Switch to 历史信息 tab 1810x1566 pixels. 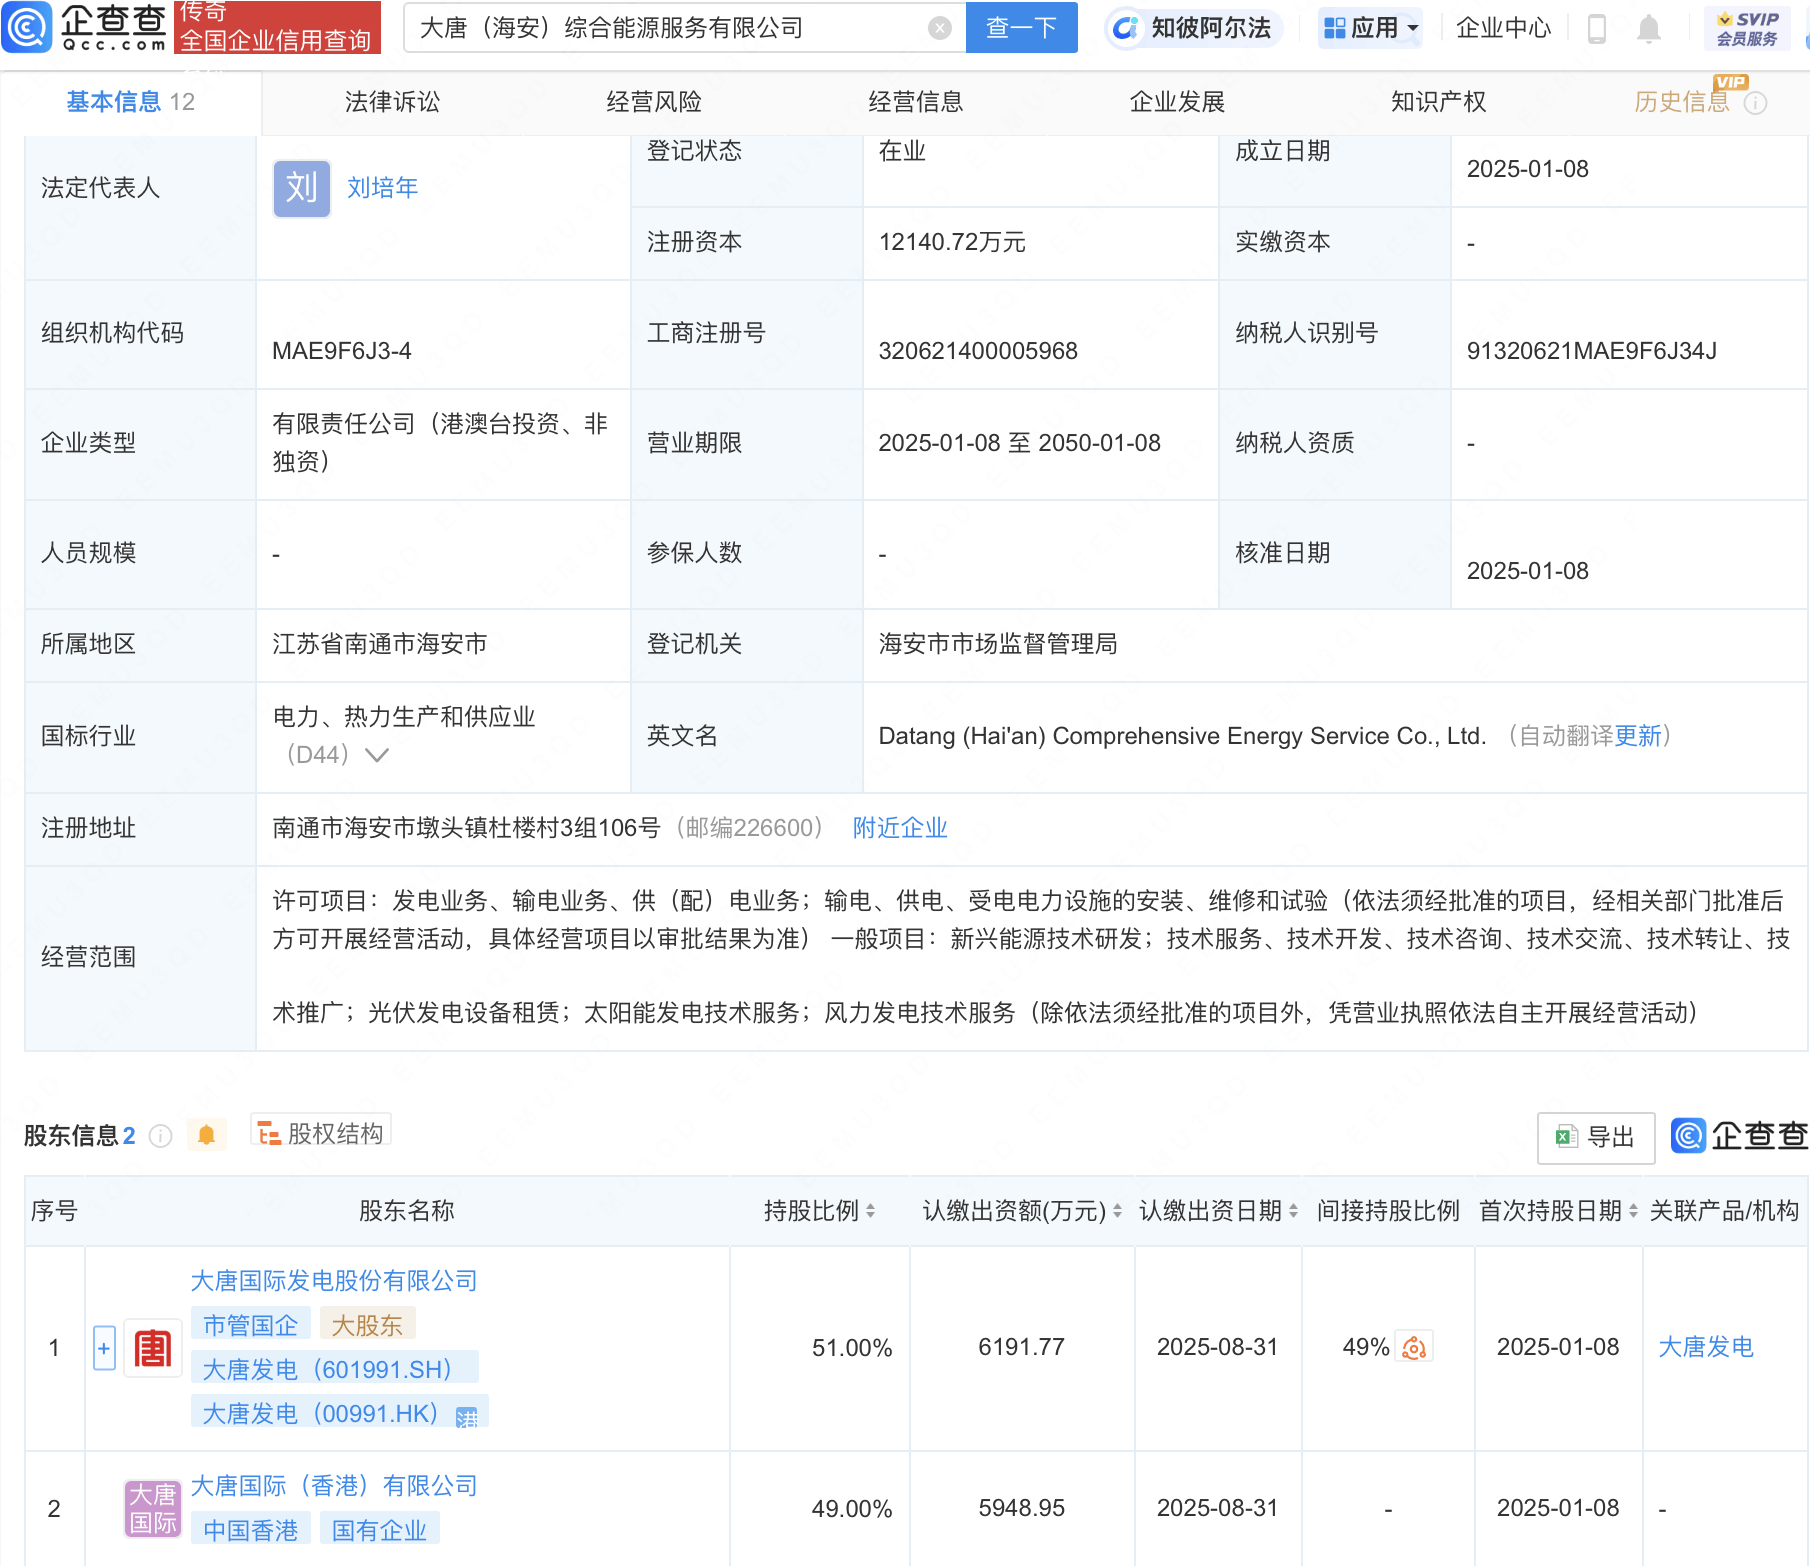coord(1682,102)
